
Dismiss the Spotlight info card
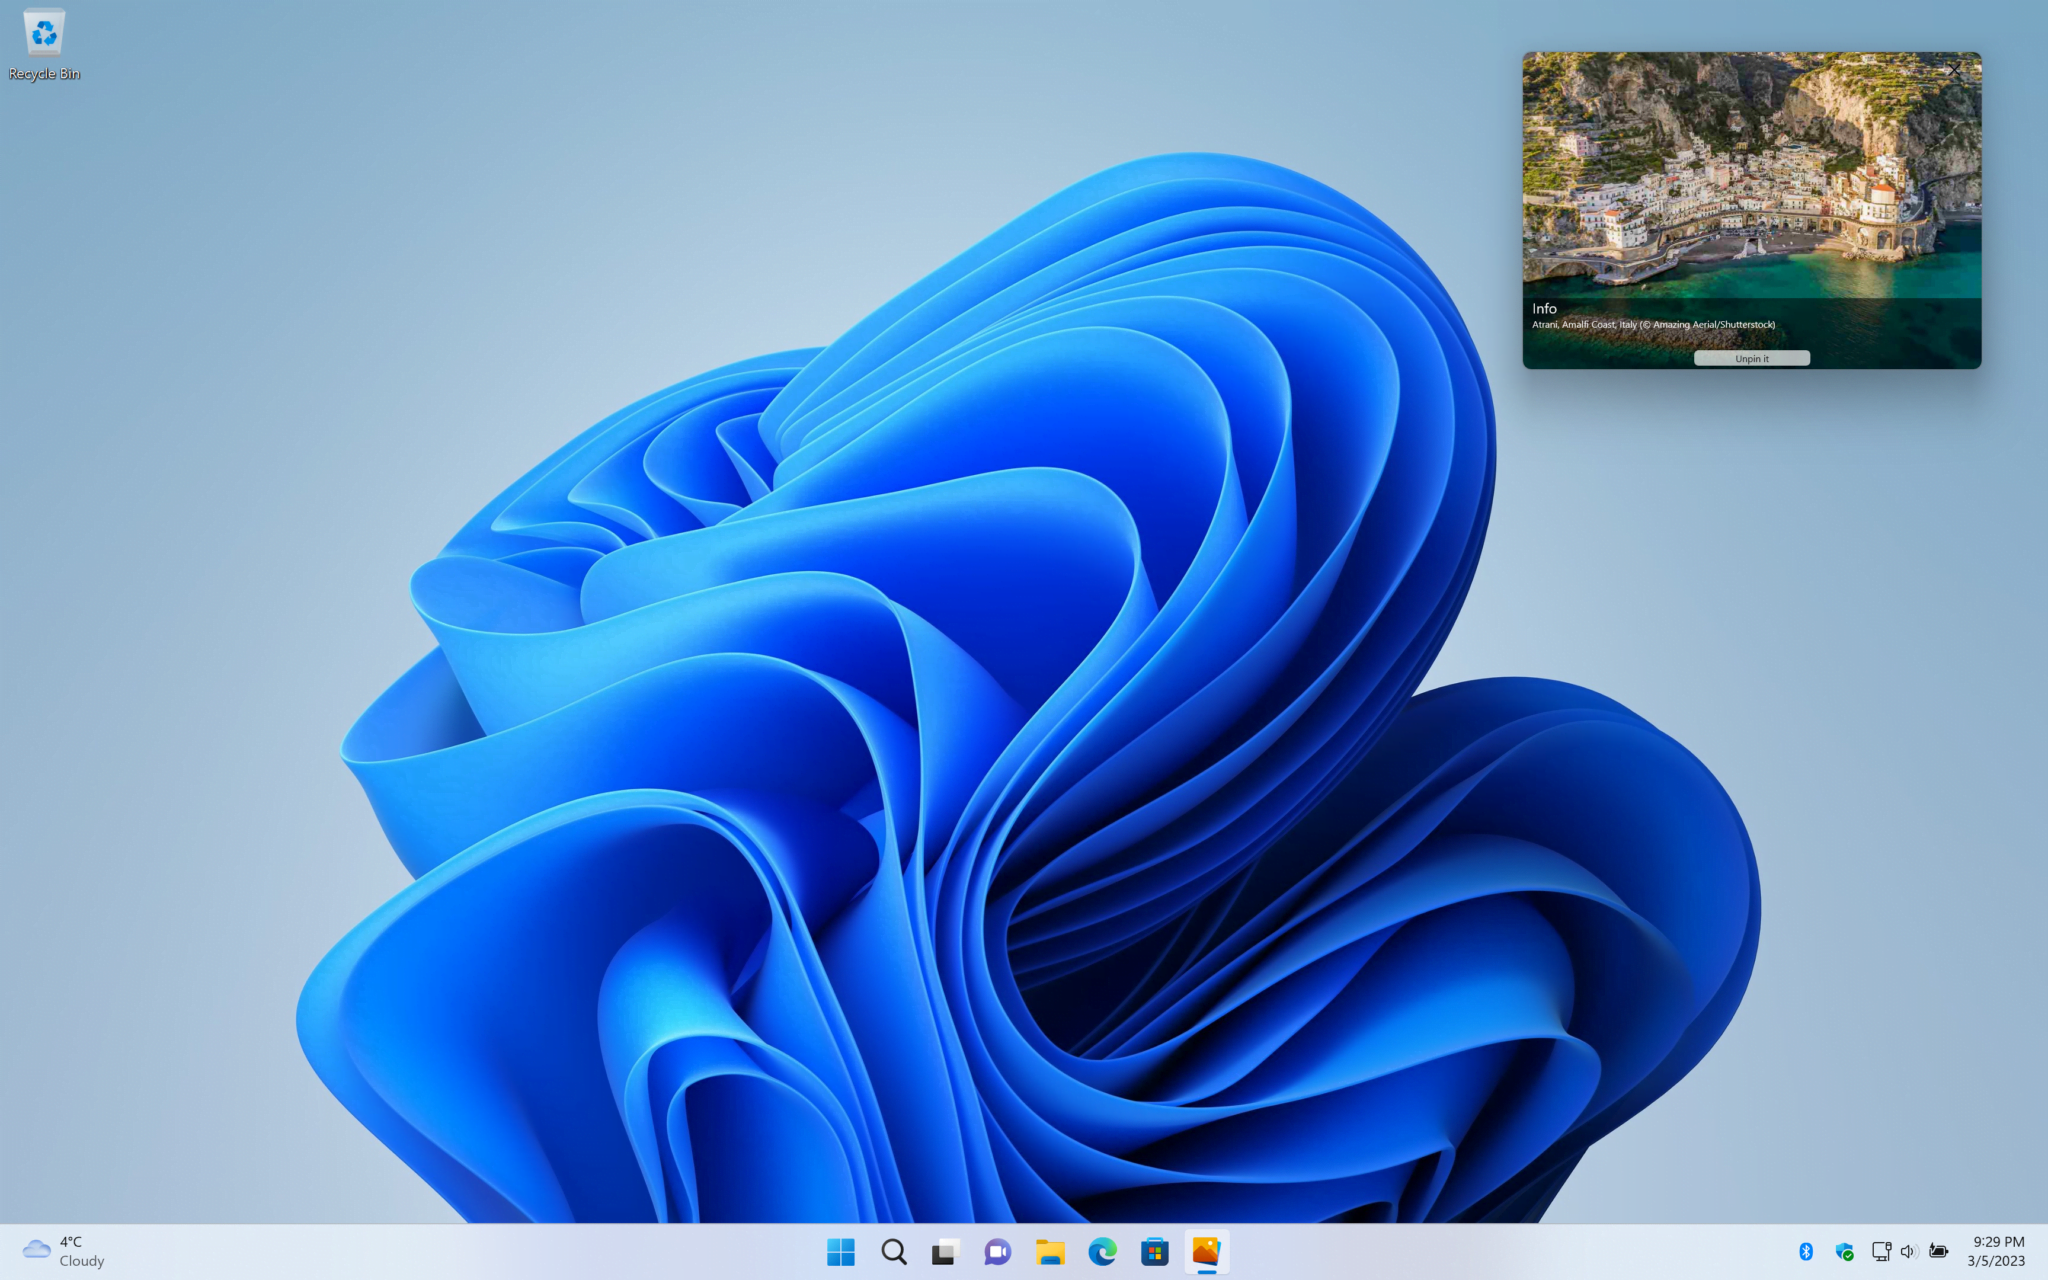pyautogui.click(x=1954, y=70)
